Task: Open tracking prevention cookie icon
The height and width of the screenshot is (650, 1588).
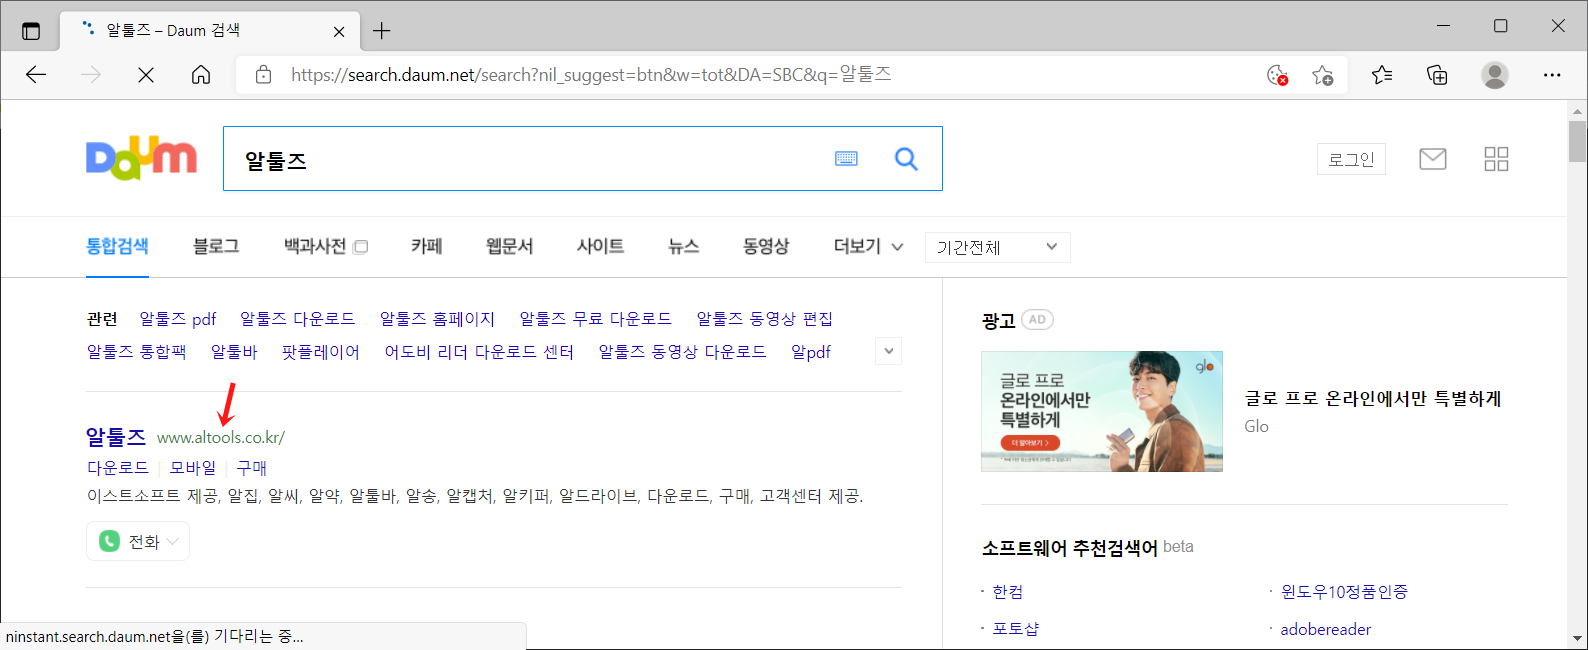Action: tap(1277, 75)
